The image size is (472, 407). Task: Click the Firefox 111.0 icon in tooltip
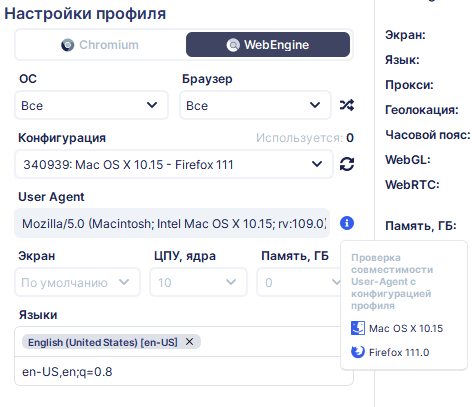tap(358, 352)
